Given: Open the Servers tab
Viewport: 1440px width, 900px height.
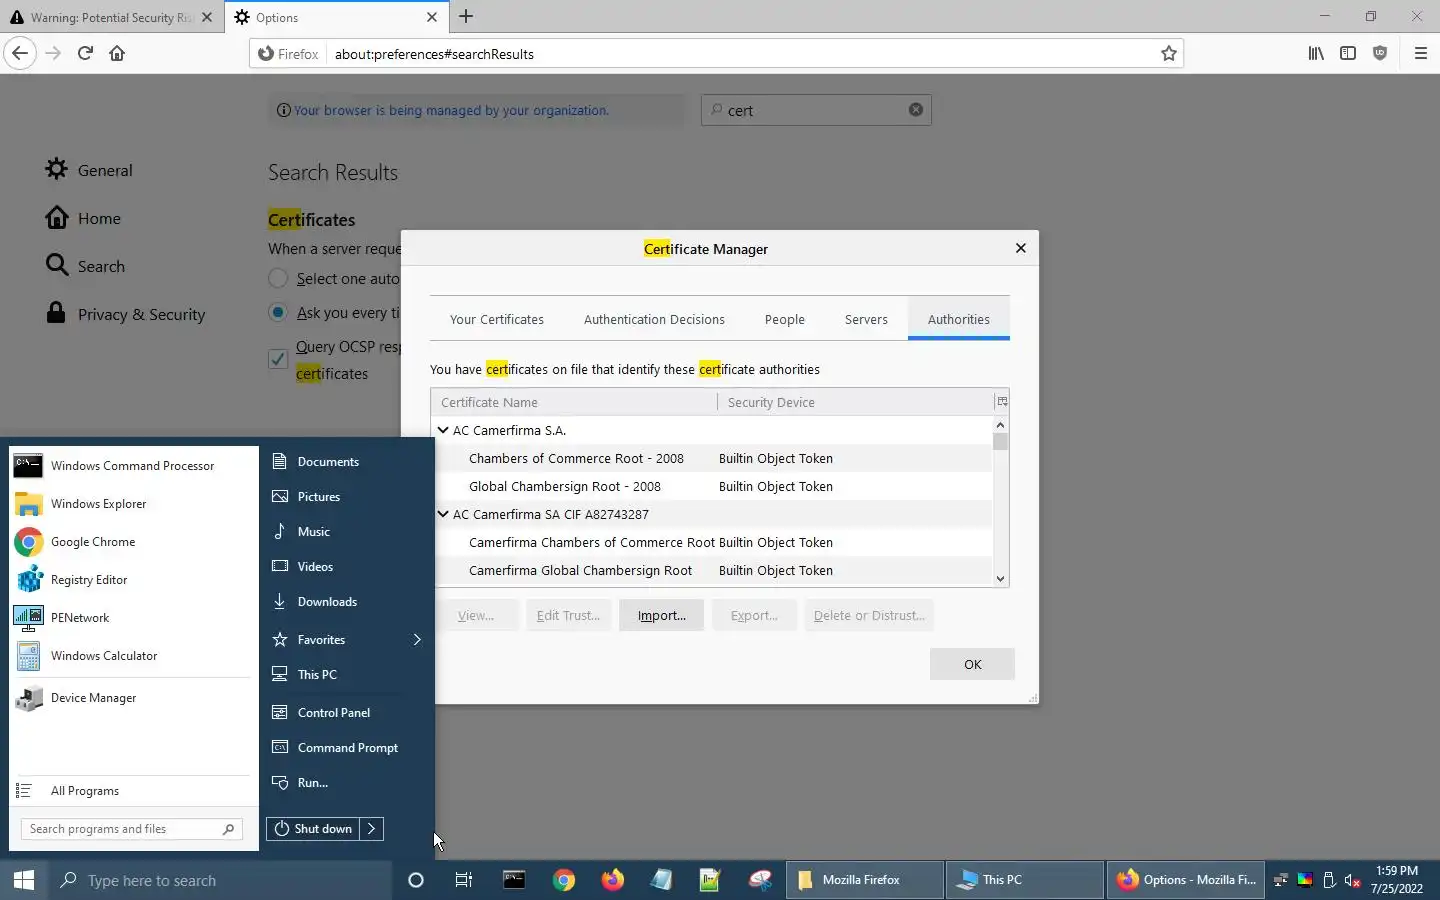Looking at the screenshot, I should (866, 320).
